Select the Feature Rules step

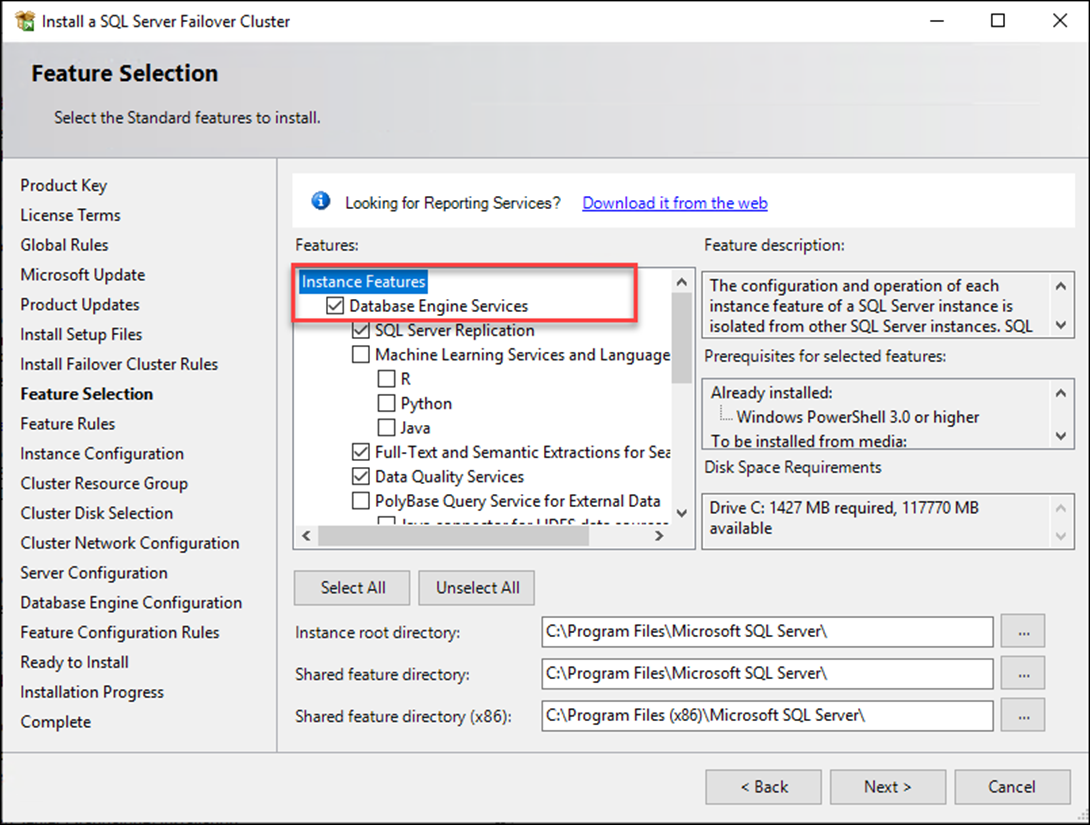click(67, 424)
